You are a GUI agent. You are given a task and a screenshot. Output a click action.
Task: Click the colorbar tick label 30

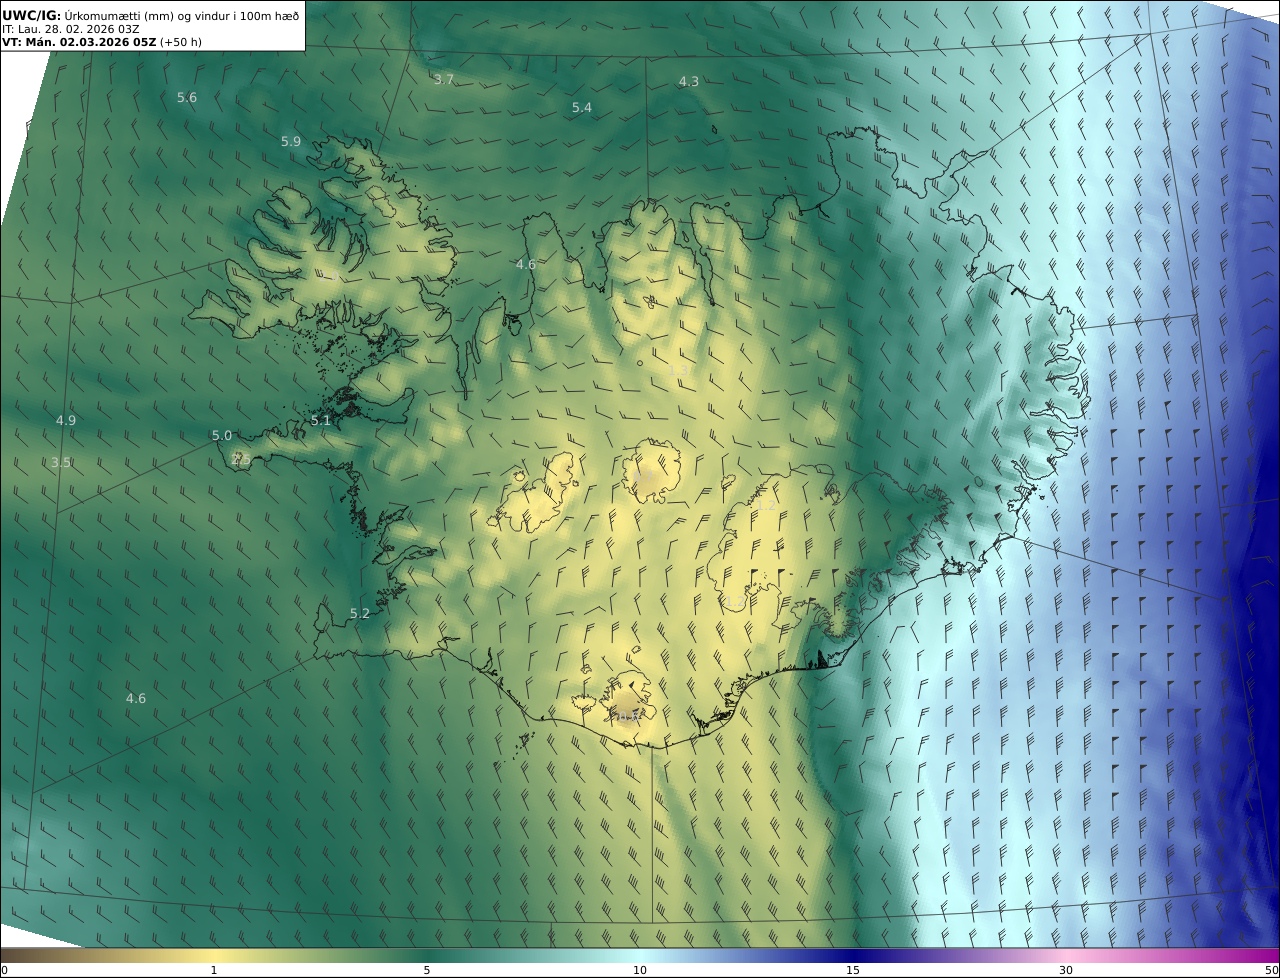1066,970
